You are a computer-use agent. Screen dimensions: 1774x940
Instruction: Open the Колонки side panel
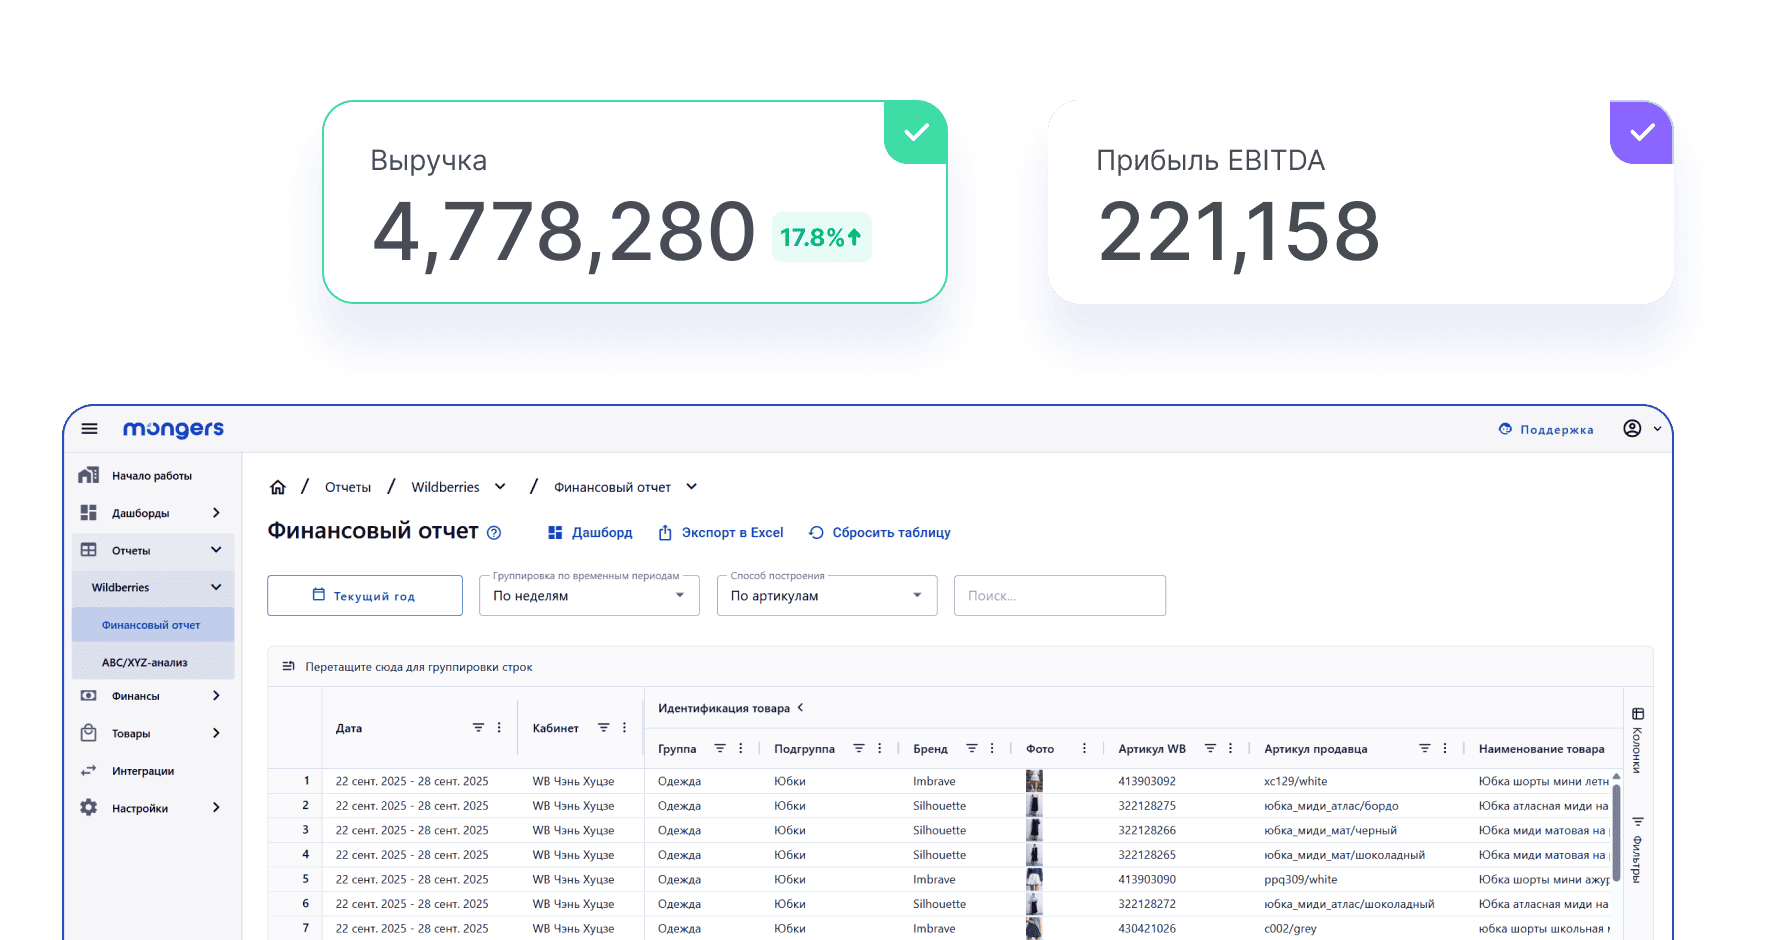1637,741
